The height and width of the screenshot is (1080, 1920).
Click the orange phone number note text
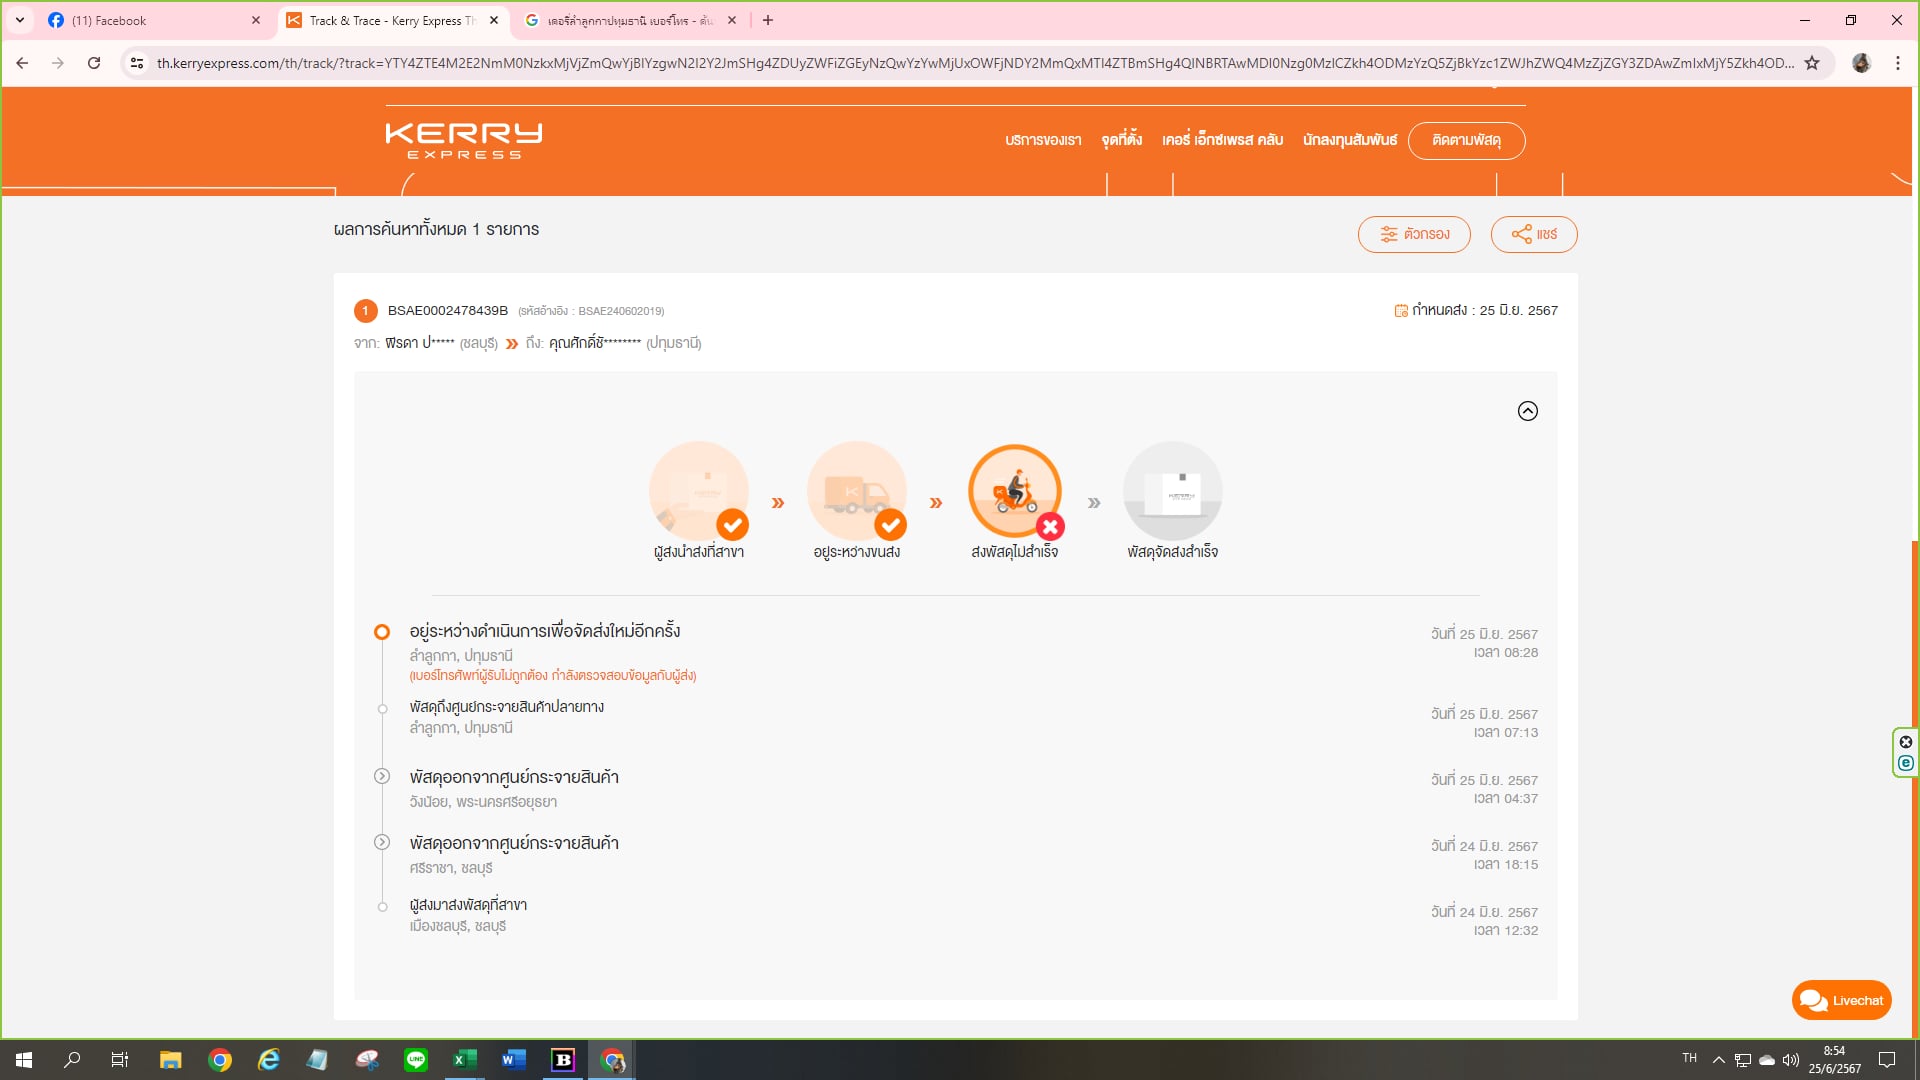[x=553, y=676]
